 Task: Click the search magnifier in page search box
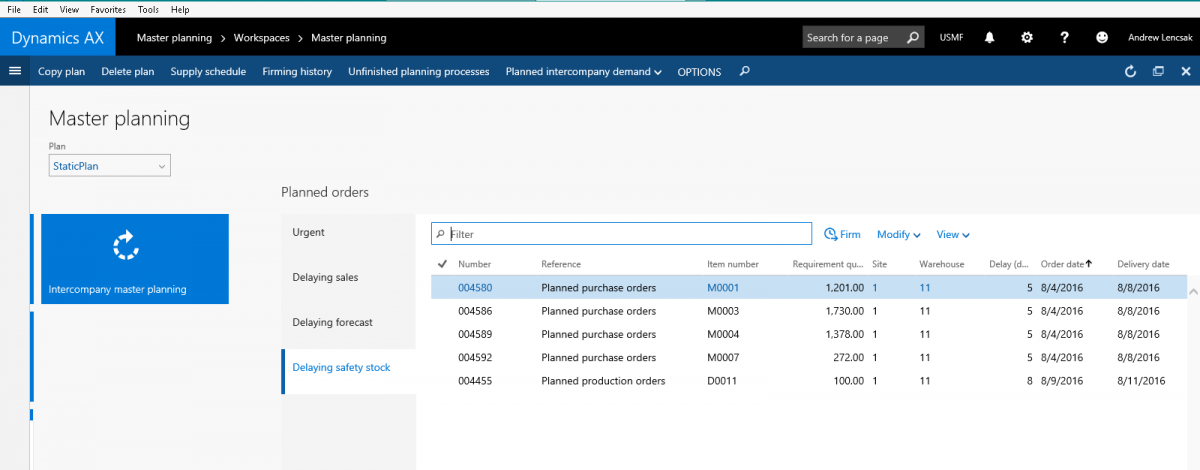(912, 38)
